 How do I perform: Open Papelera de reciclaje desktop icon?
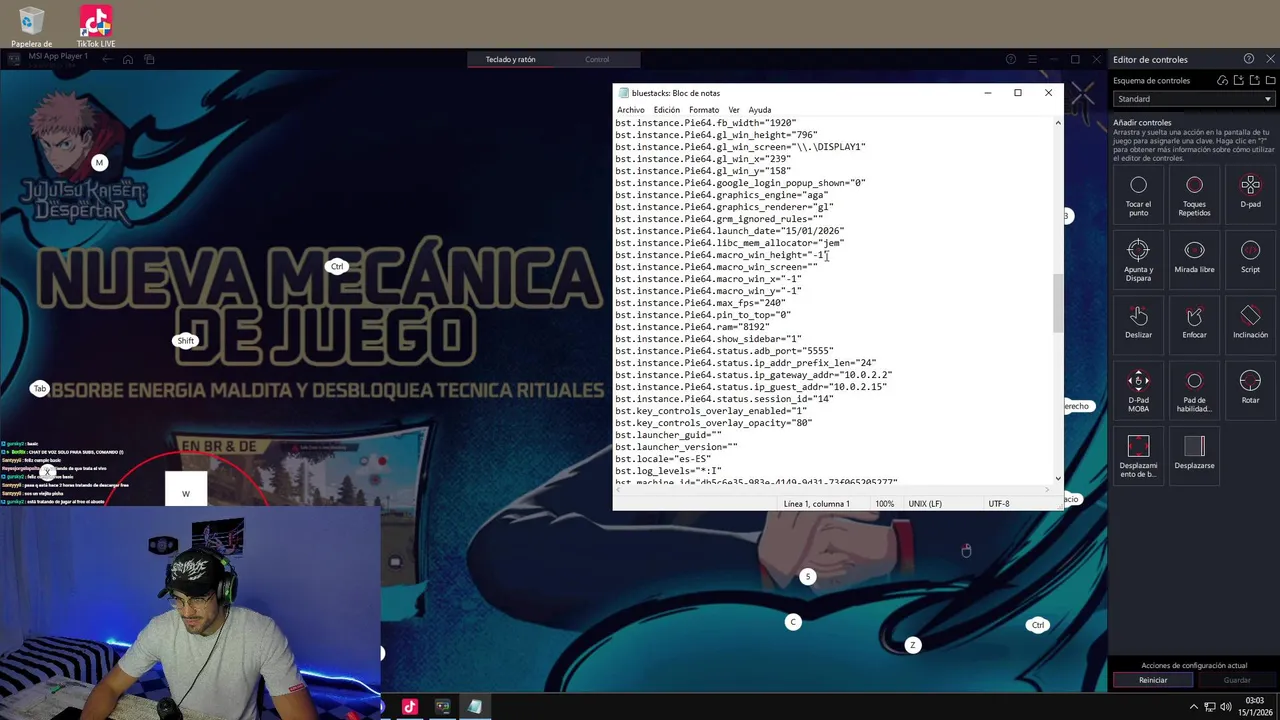31,27
